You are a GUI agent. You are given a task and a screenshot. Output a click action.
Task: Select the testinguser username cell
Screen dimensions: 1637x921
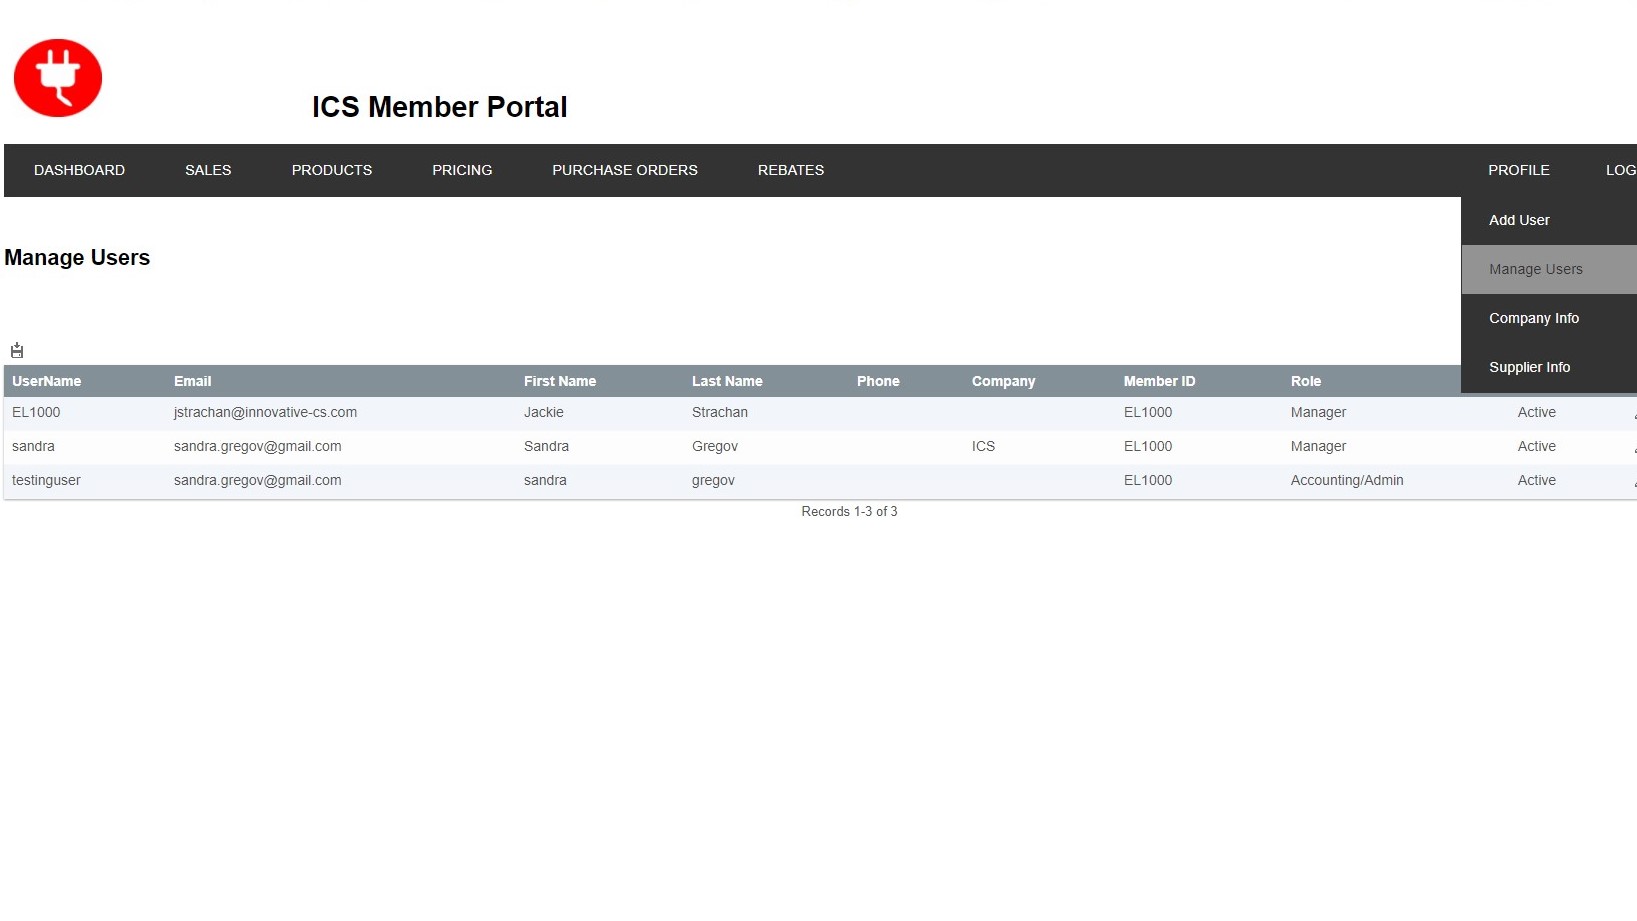46,480
